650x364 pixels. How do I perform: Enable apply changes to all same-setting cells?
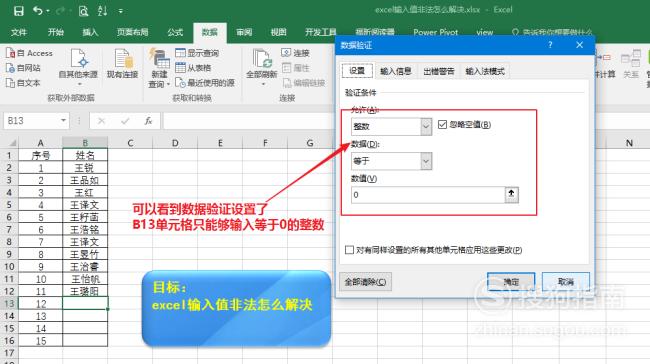tap(349, 250)
